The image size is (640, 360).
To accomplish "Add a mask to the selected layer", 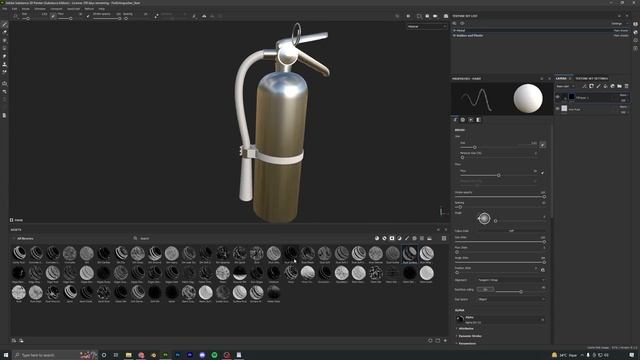I will tap(591, 86).
